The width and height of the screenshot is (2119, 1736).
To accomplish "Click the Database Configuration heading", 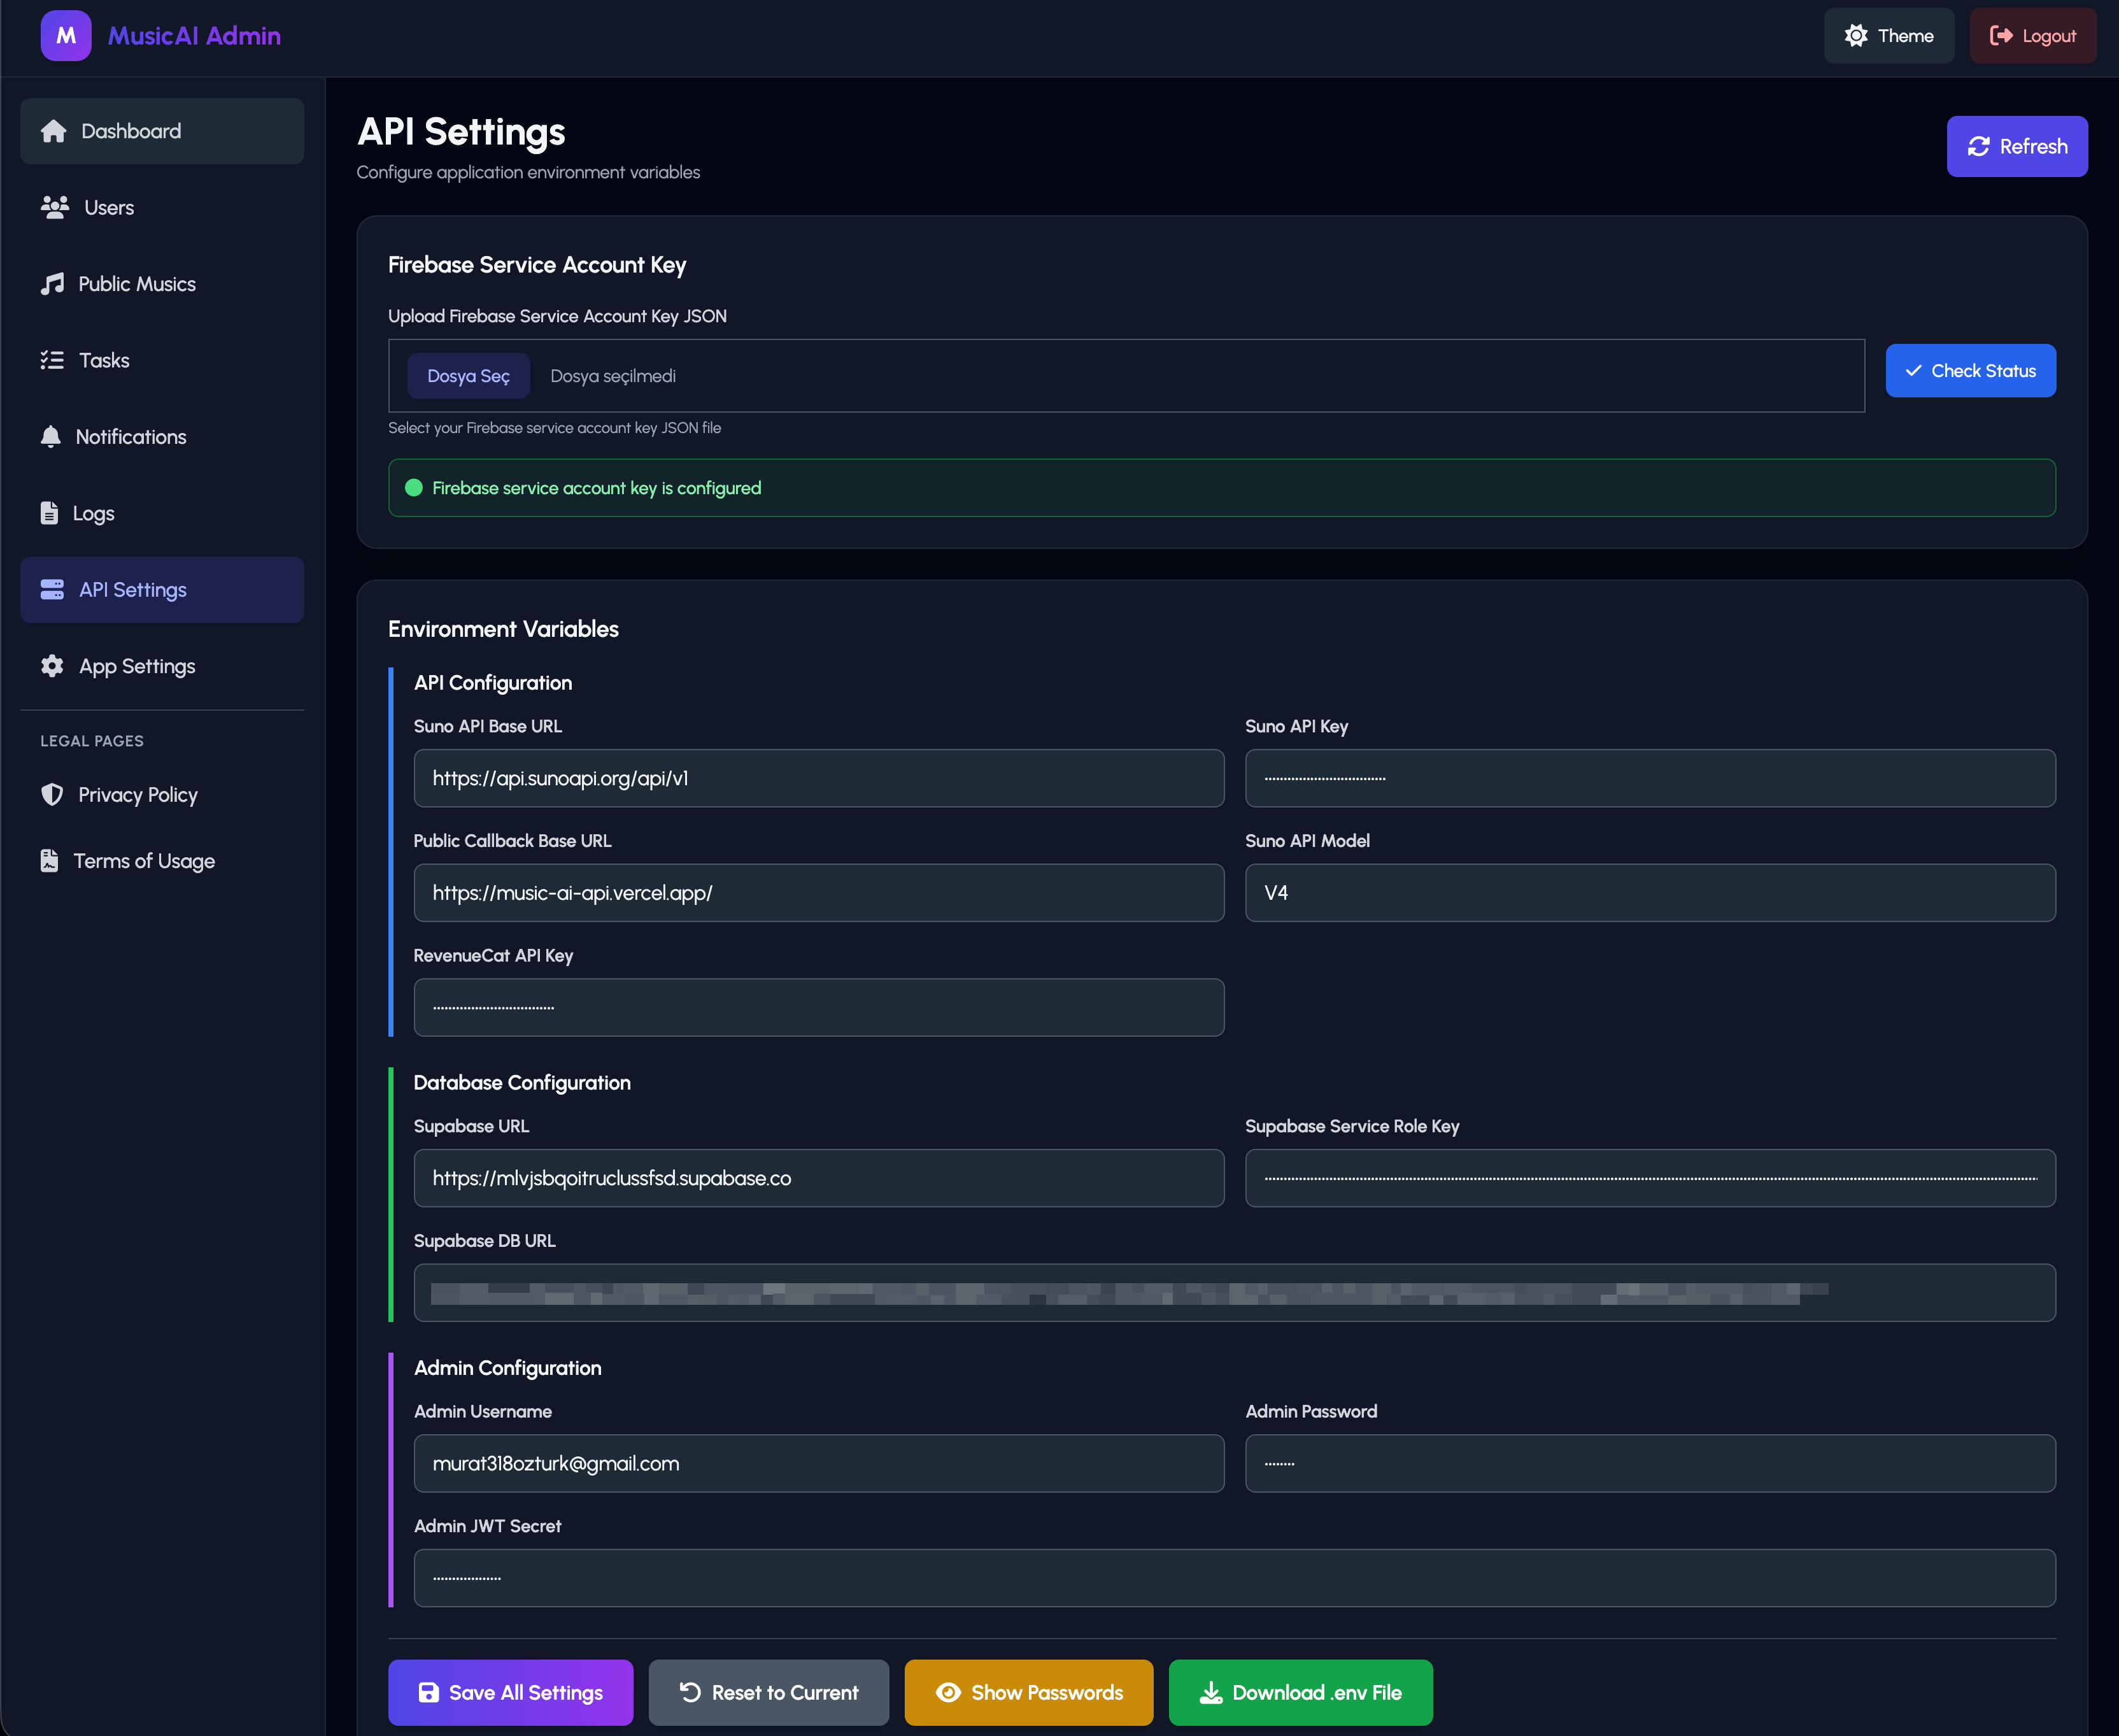I will pos(522,1083).
